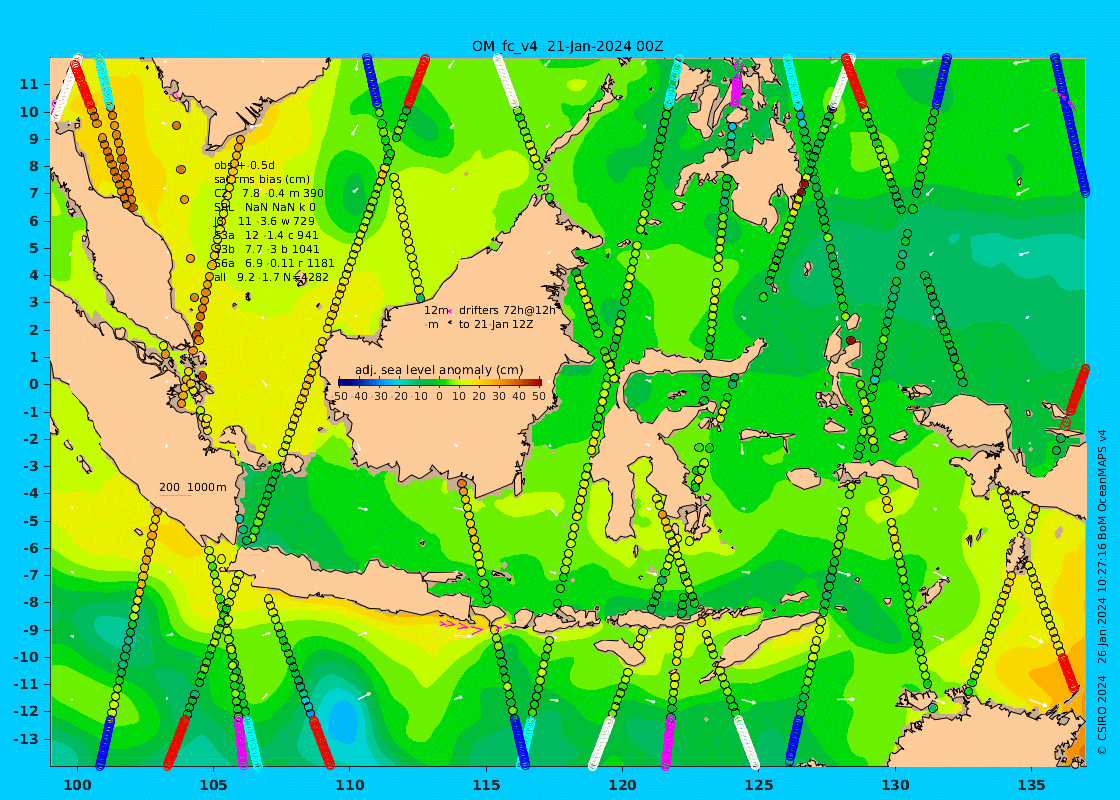The width and height of the screenshot is (1120, 800).
Task: Click the legend row starting with "C2 7.8"
Action: [x=269, y=194]
